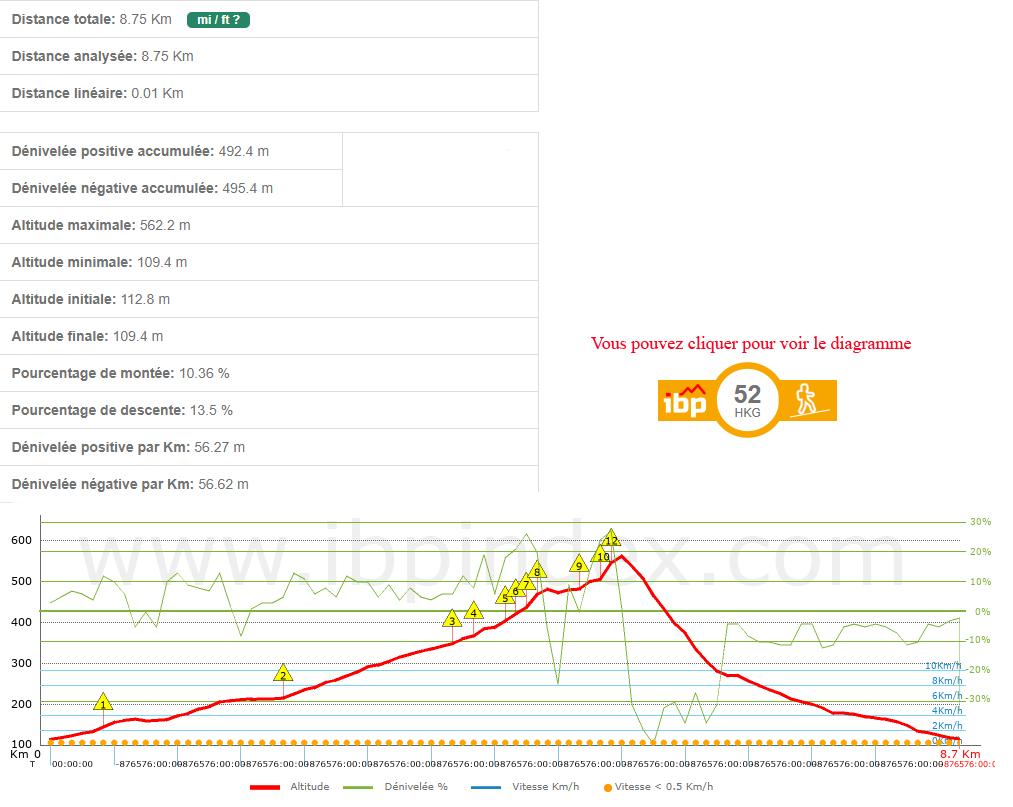1013x807 pixels.
Task: Select waypoint marker 4 on the profile
Action: pos(473,612)
